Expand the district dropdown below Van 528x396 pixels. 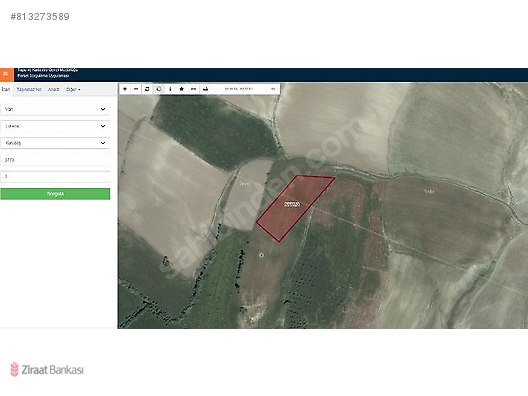coord(55,126)
